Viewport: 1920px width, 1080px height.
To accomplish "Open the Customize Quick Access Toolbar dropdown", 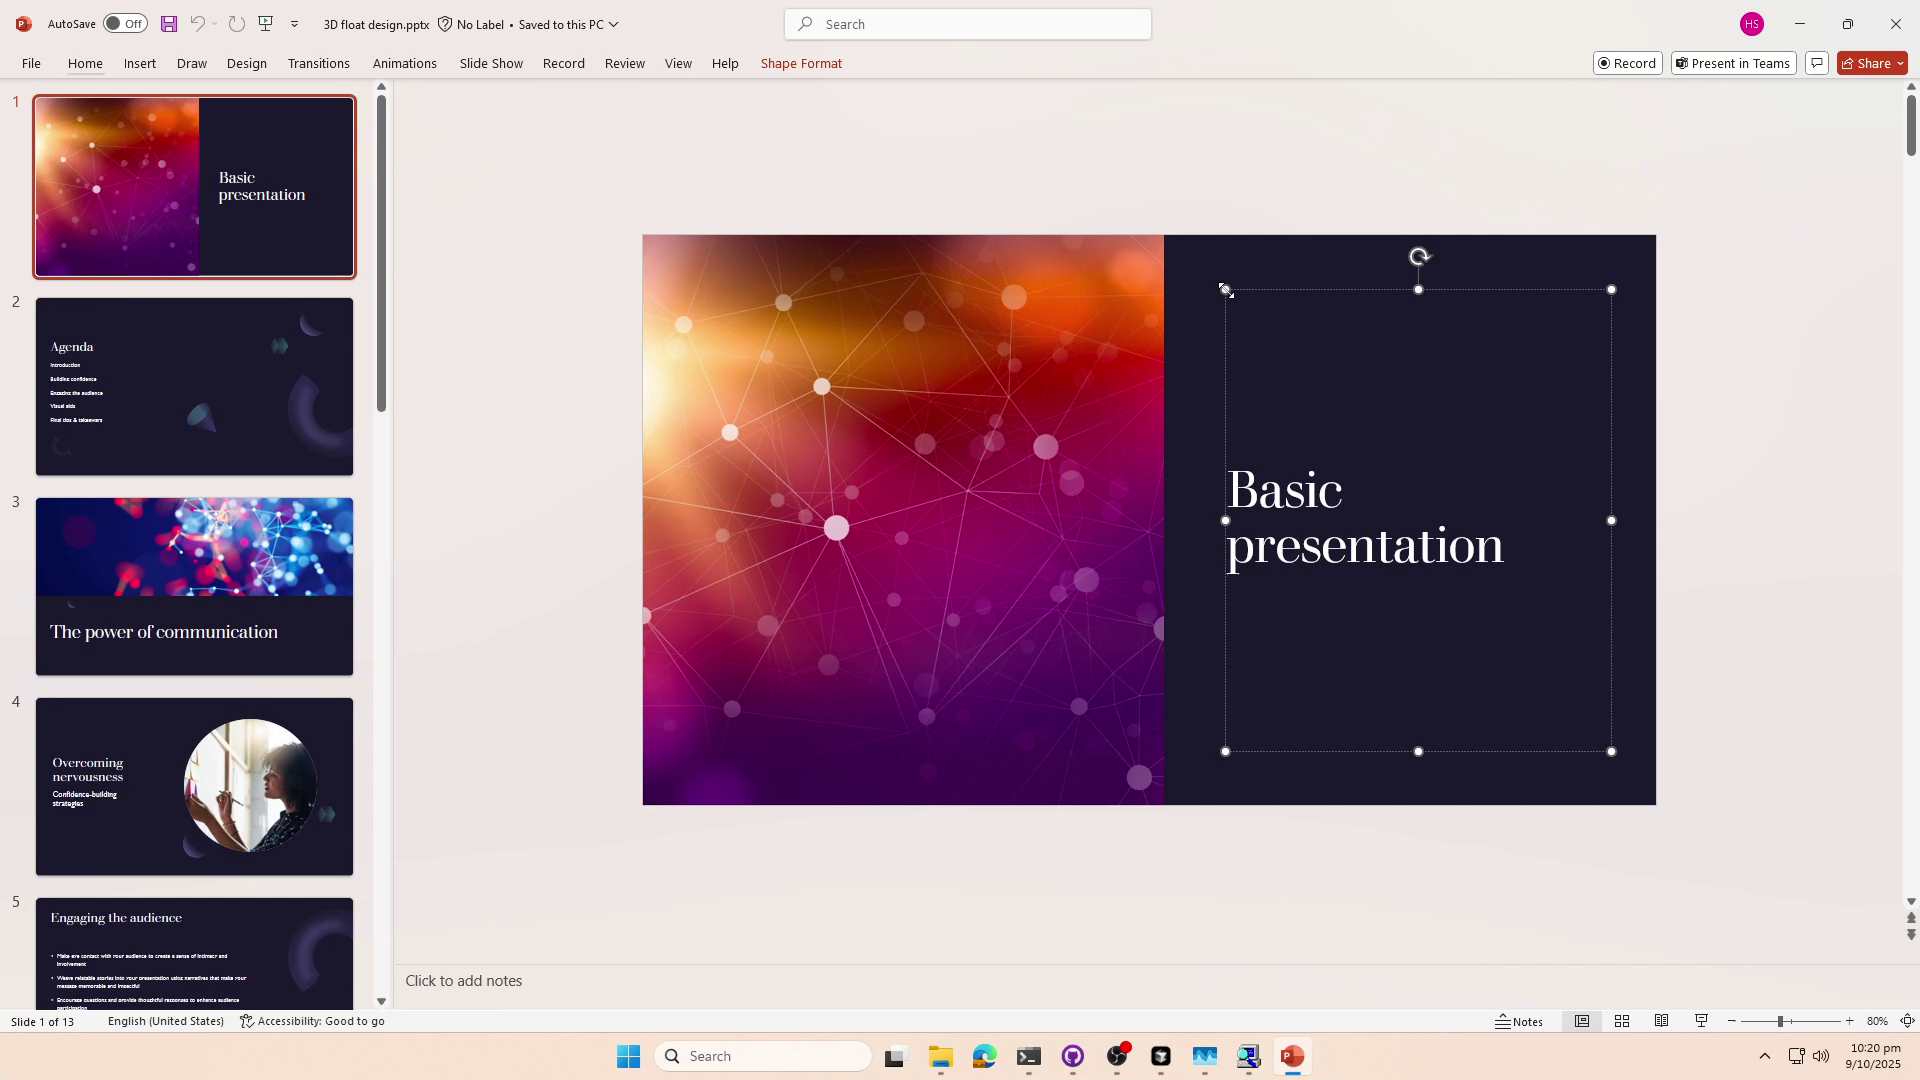I will click(x=294, y=23).
